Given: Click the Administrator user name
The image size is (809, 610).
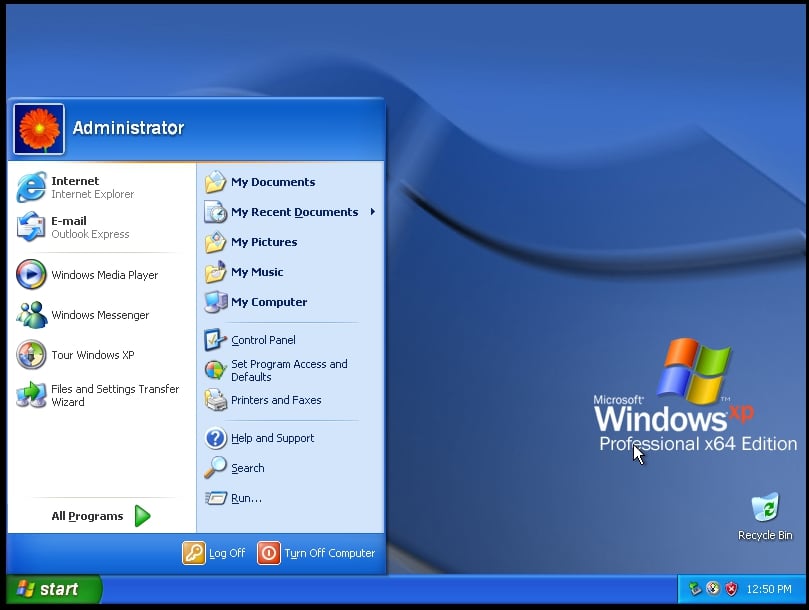Looking at the screenshot, I should (x=128, y=128).
